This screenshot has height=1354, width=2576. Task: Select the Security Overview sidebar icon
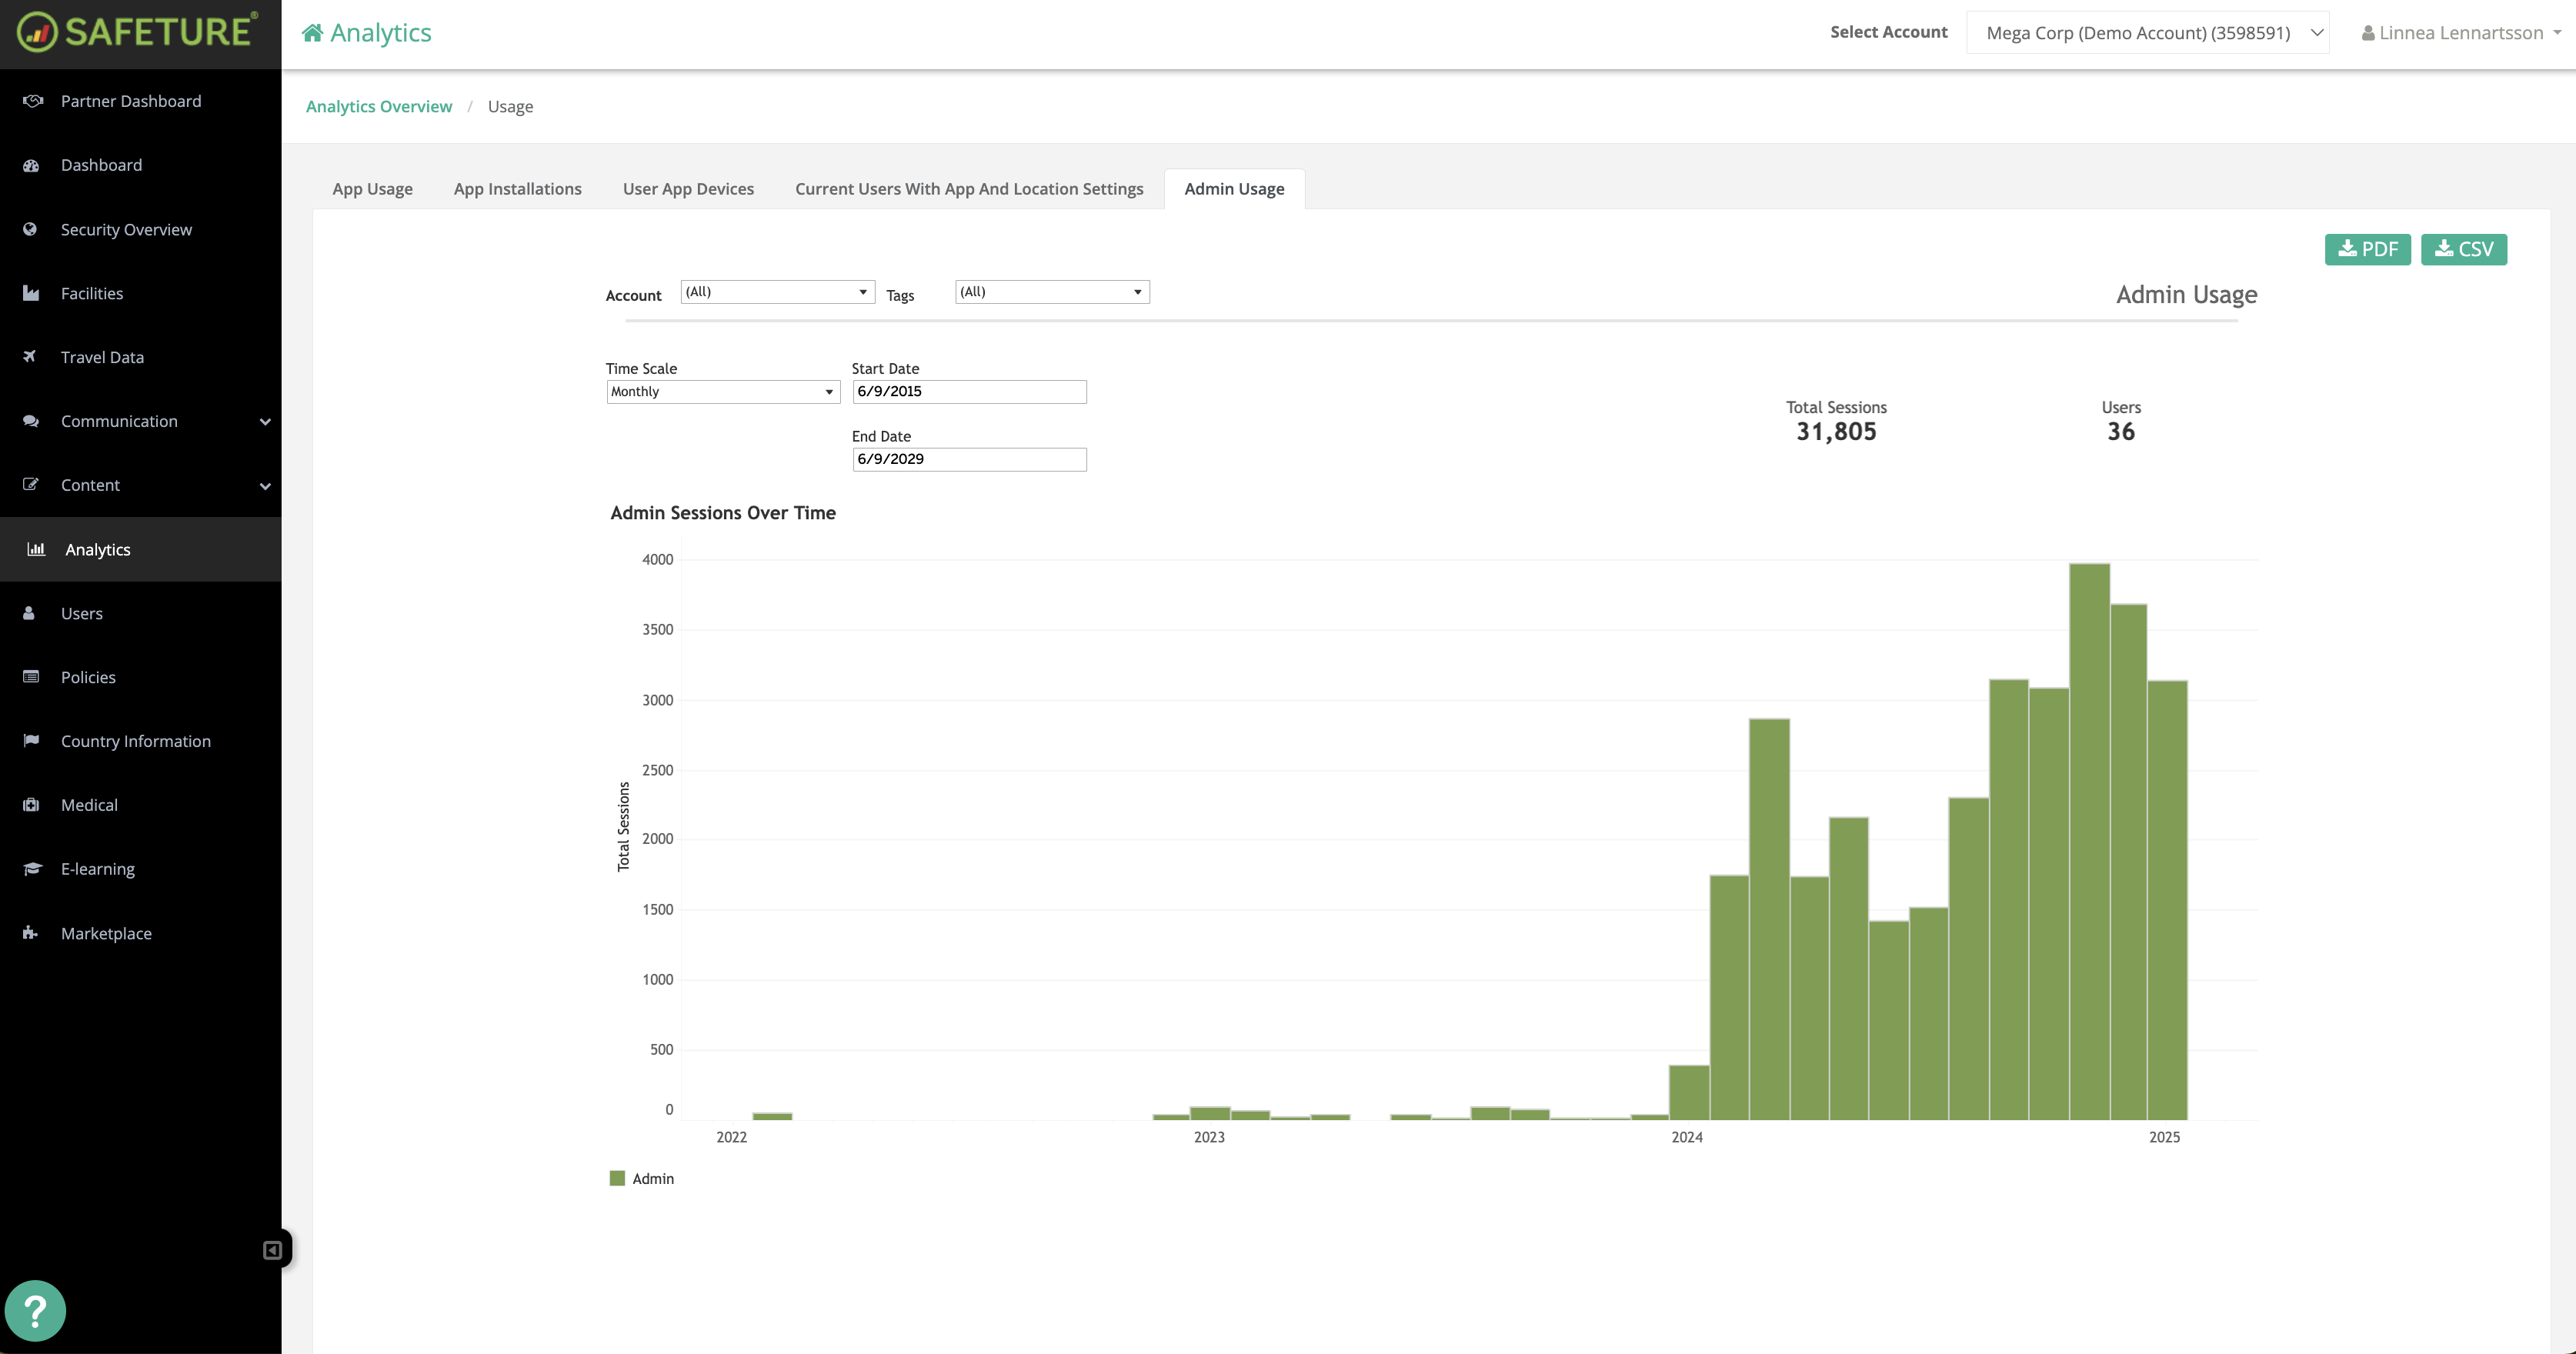click(31, 229)
